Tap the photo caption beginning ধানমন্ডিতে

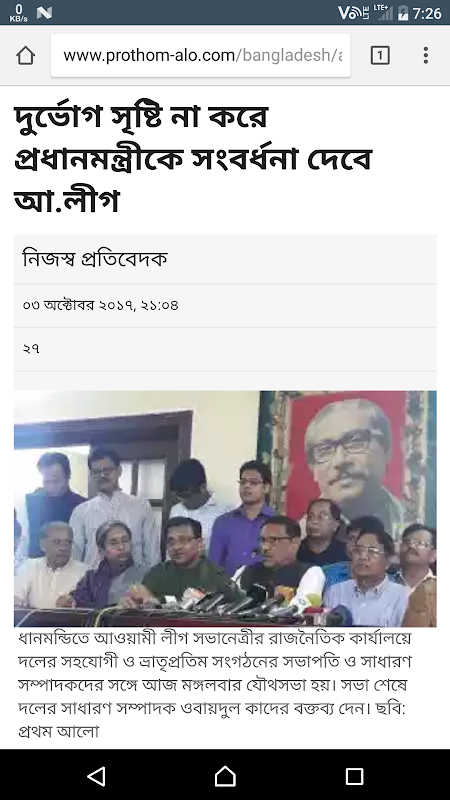click(x=215, y=685)
